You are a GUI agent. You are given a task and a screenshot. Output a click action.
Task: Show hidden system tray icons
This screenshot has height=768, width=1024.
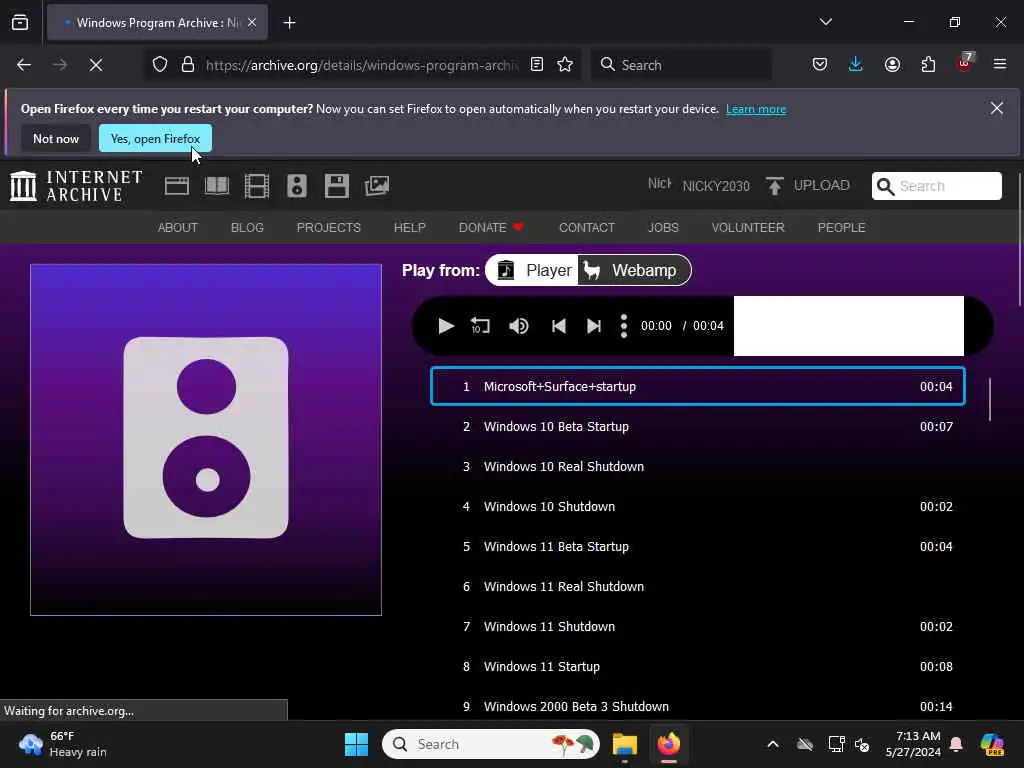[773, 744]
